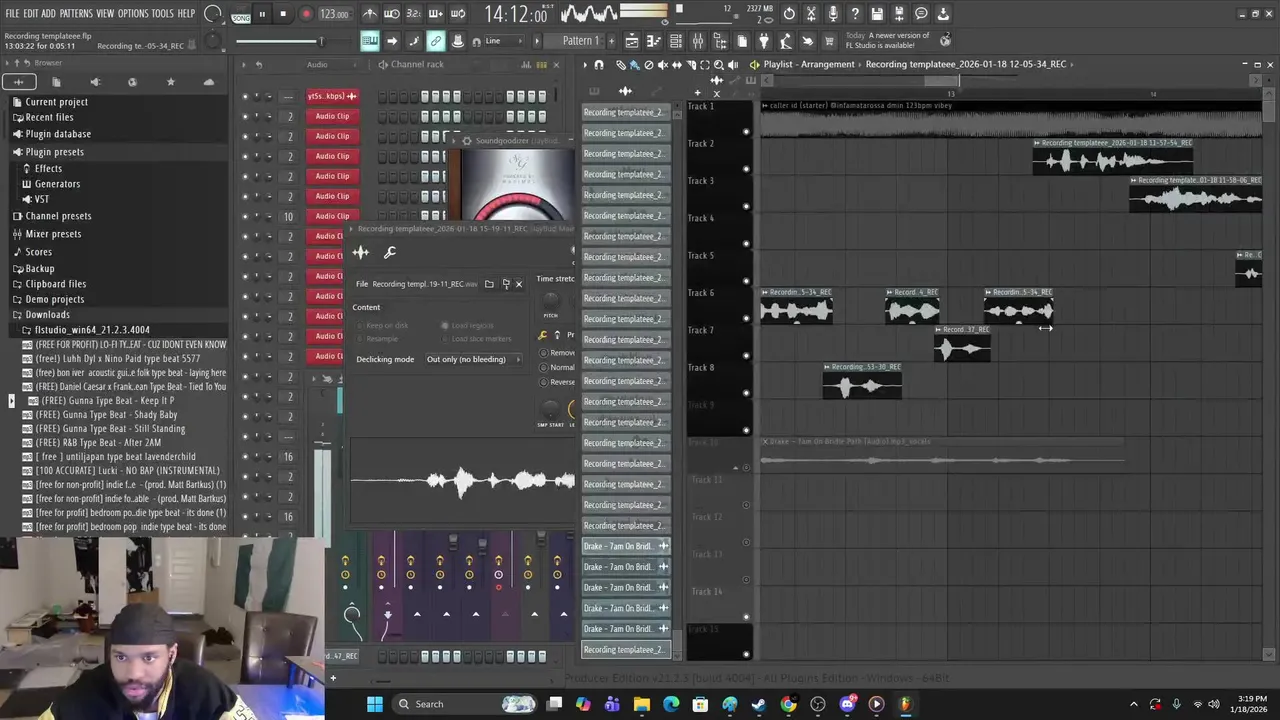
Task: Click the red record button
Action: 306,14
